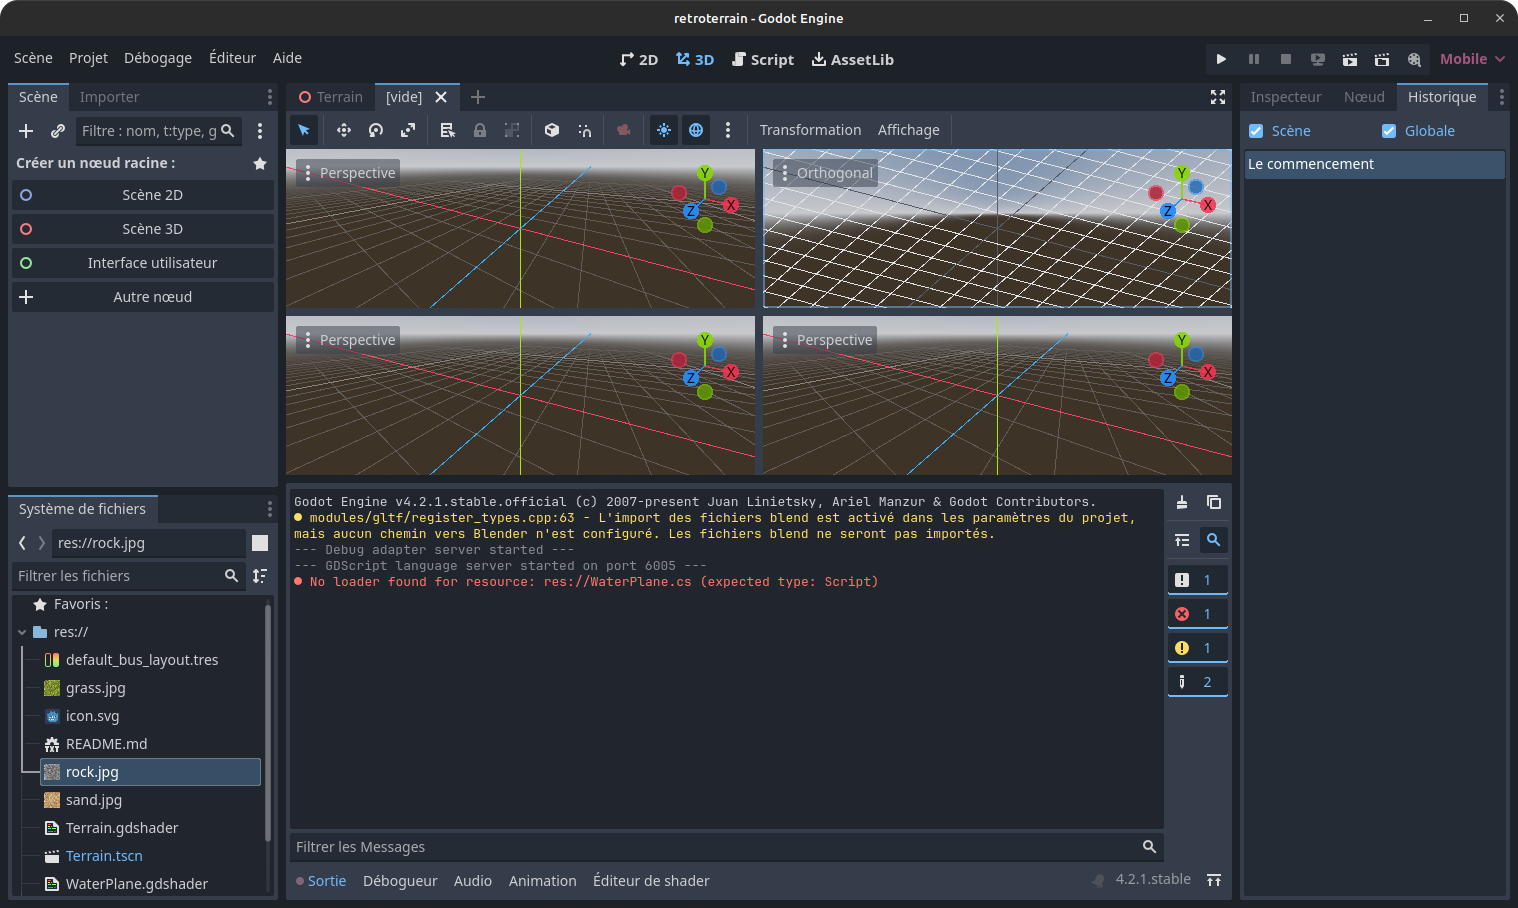Toggle environment preview globe icon
This screenshot has height=908, width=1518.
click(x=696, y=130)
